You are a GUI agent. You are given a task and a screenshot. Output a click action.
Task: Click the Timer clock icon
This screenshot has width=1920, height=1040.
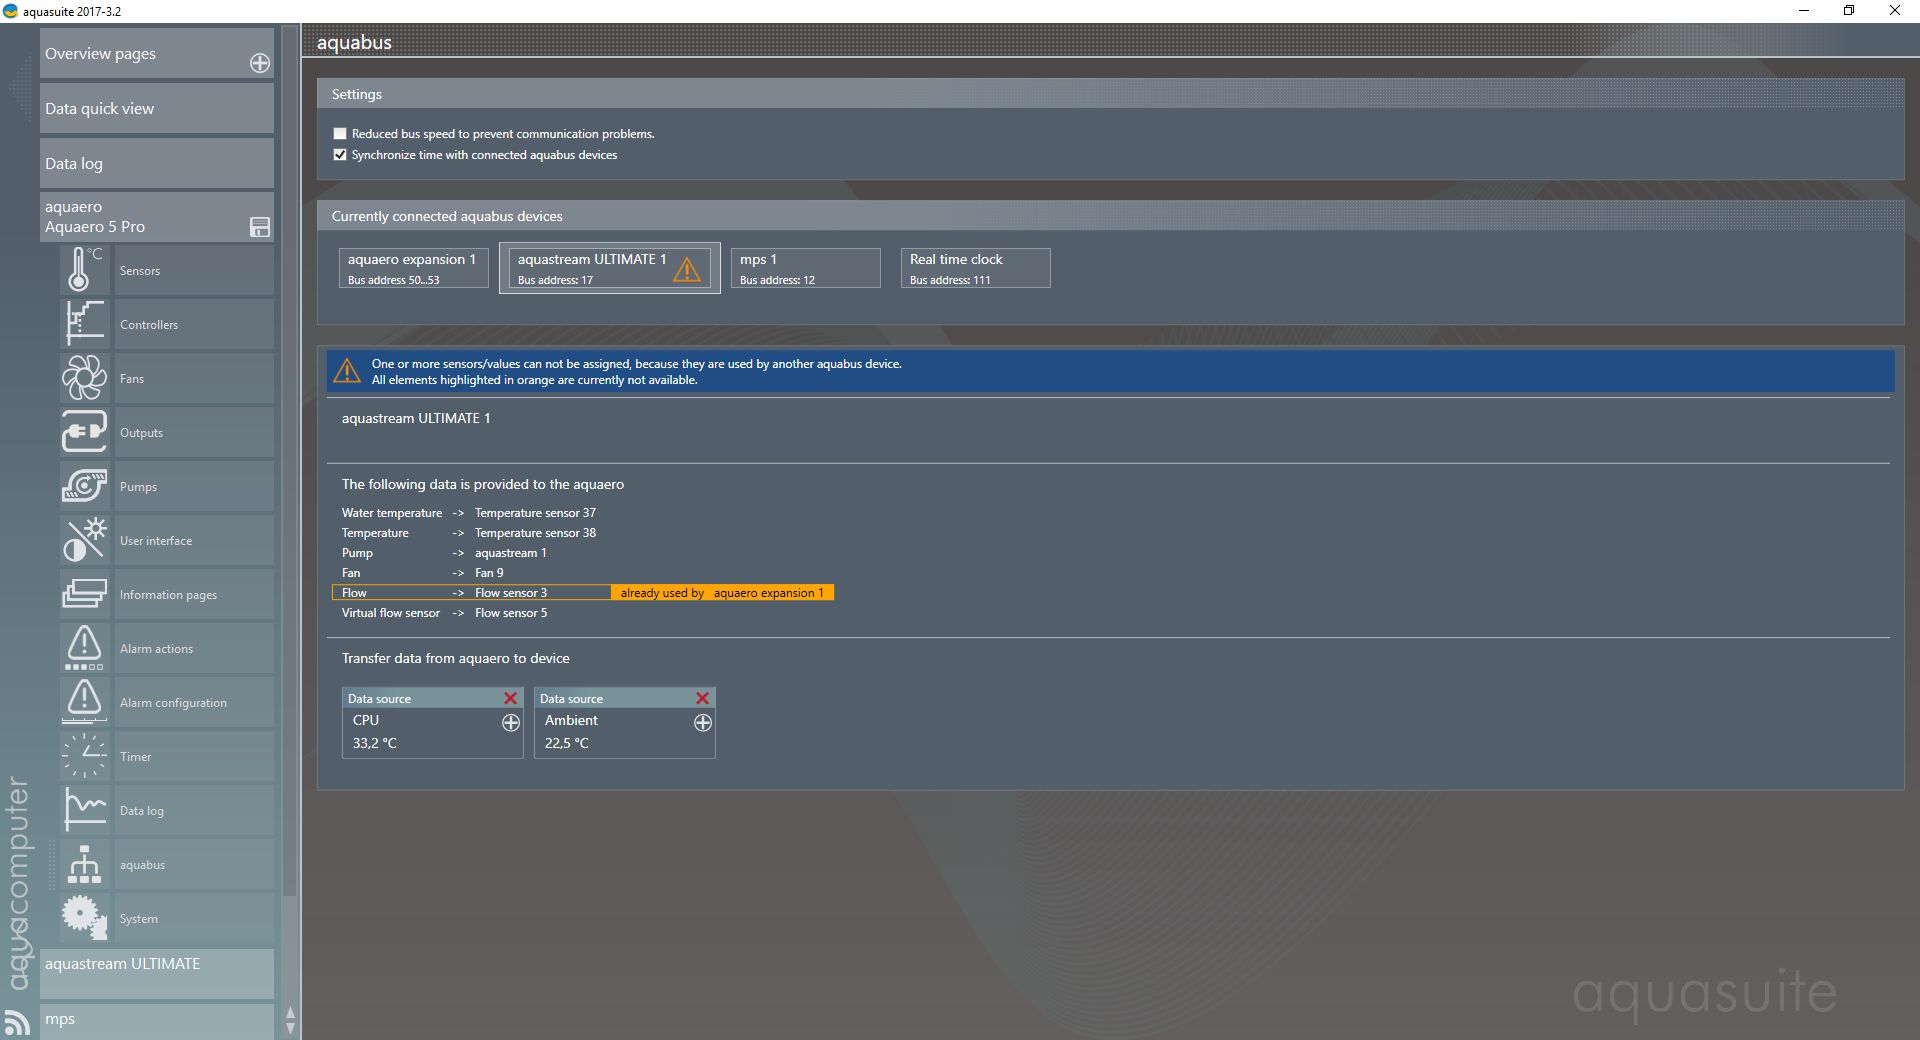(84, 756)
